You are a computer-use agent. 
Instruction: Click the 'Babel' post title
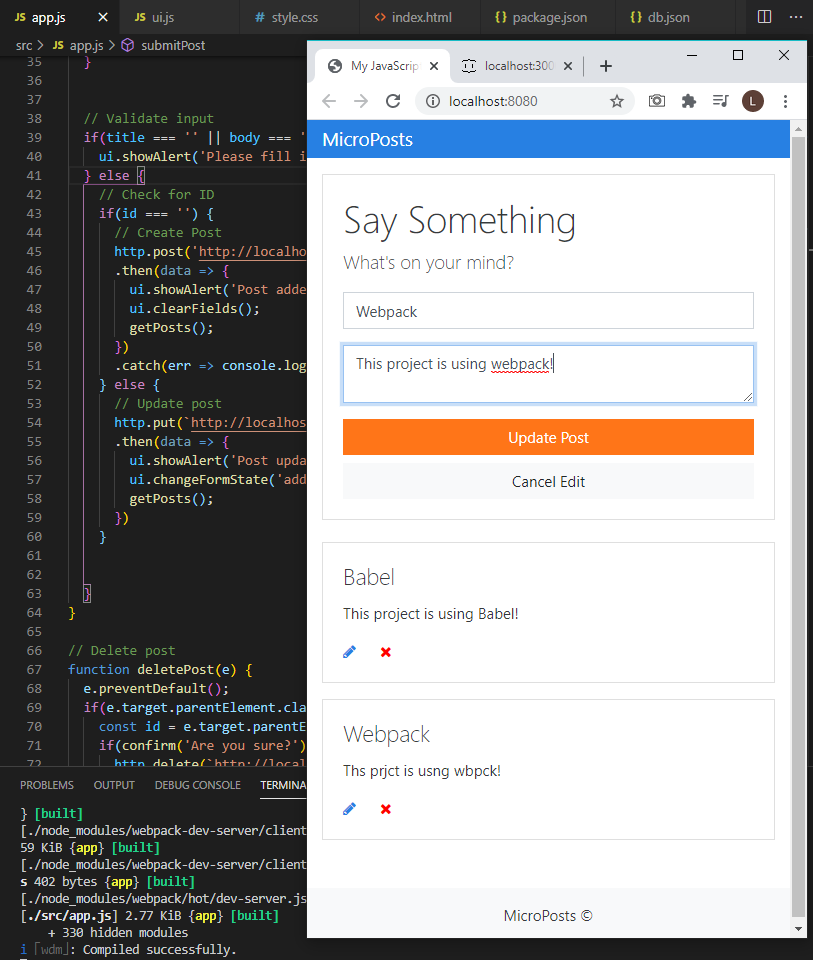pyautogui.click(x=369, y=577)
